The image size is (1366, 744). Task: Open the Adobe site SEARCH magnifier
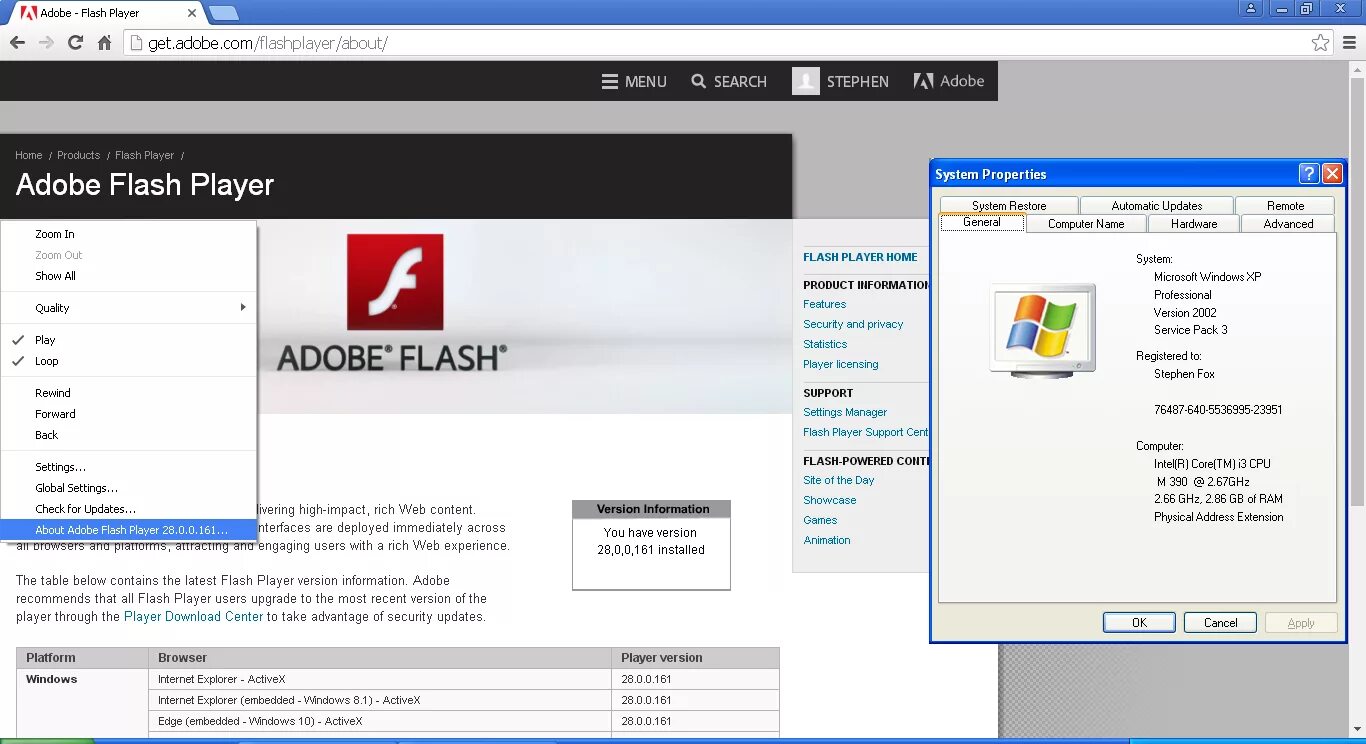699,81
